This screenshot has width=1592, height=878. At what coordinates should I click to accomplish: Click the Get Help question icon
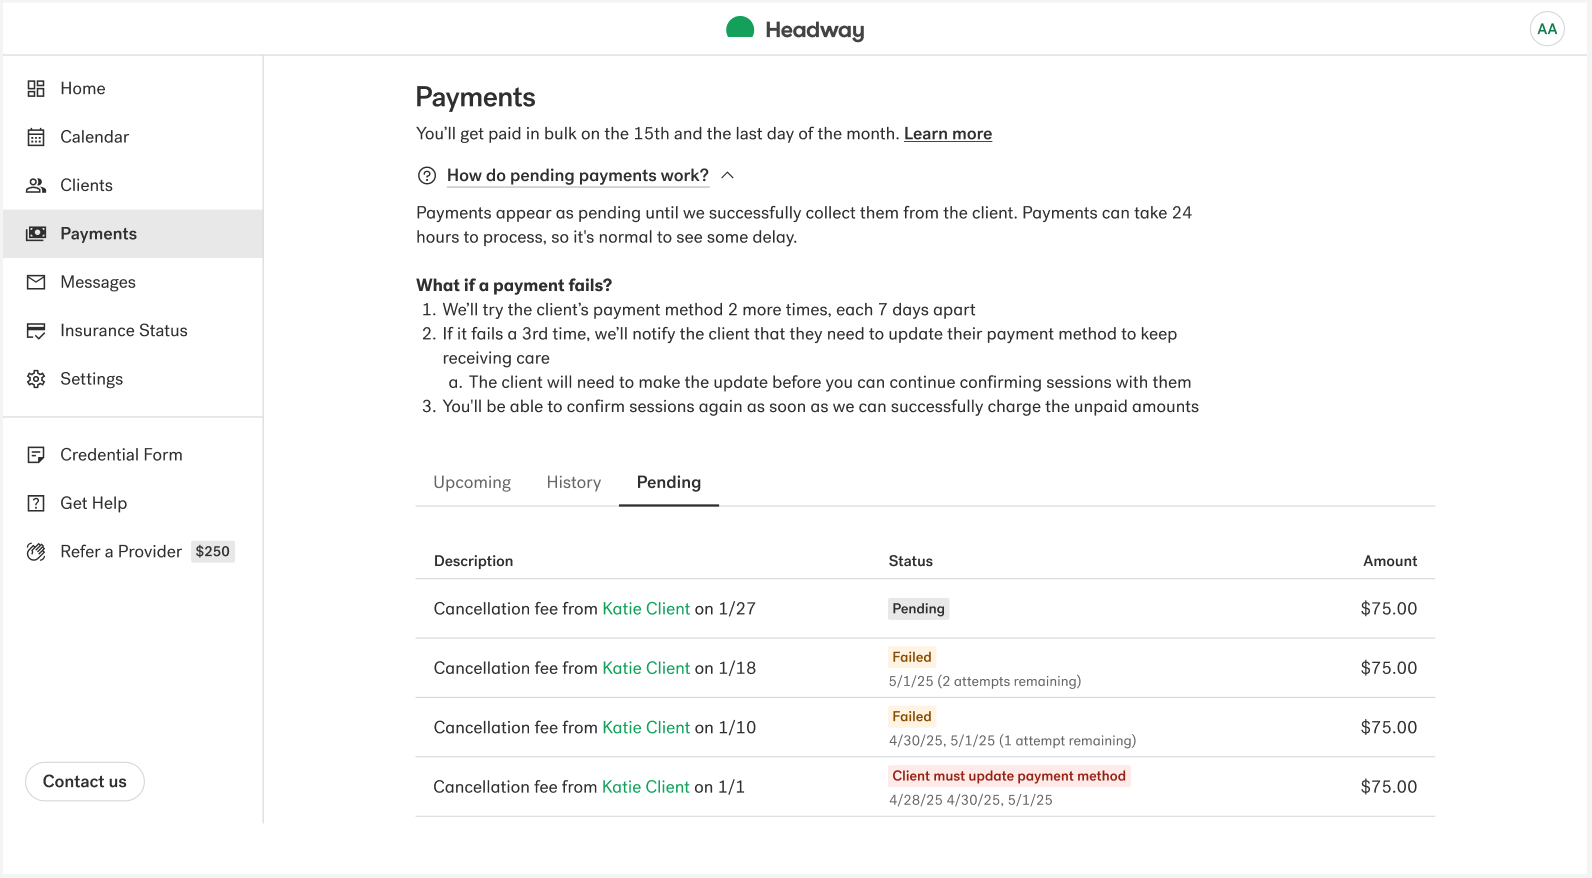coord(36,503)
